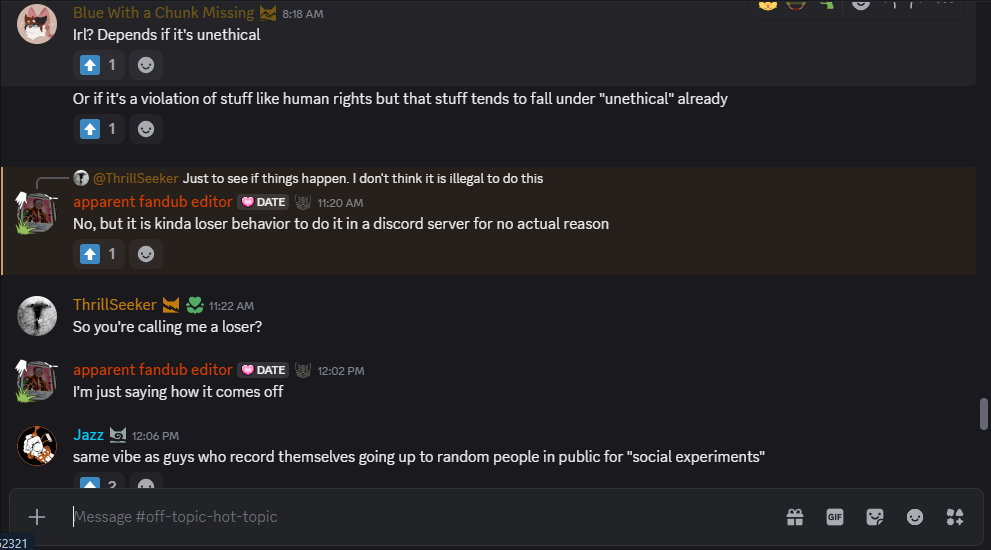The width and height of the screenshot is (991, 550).
Task: Open the emoji picker in message bar
Action: [x=915, y=517]
